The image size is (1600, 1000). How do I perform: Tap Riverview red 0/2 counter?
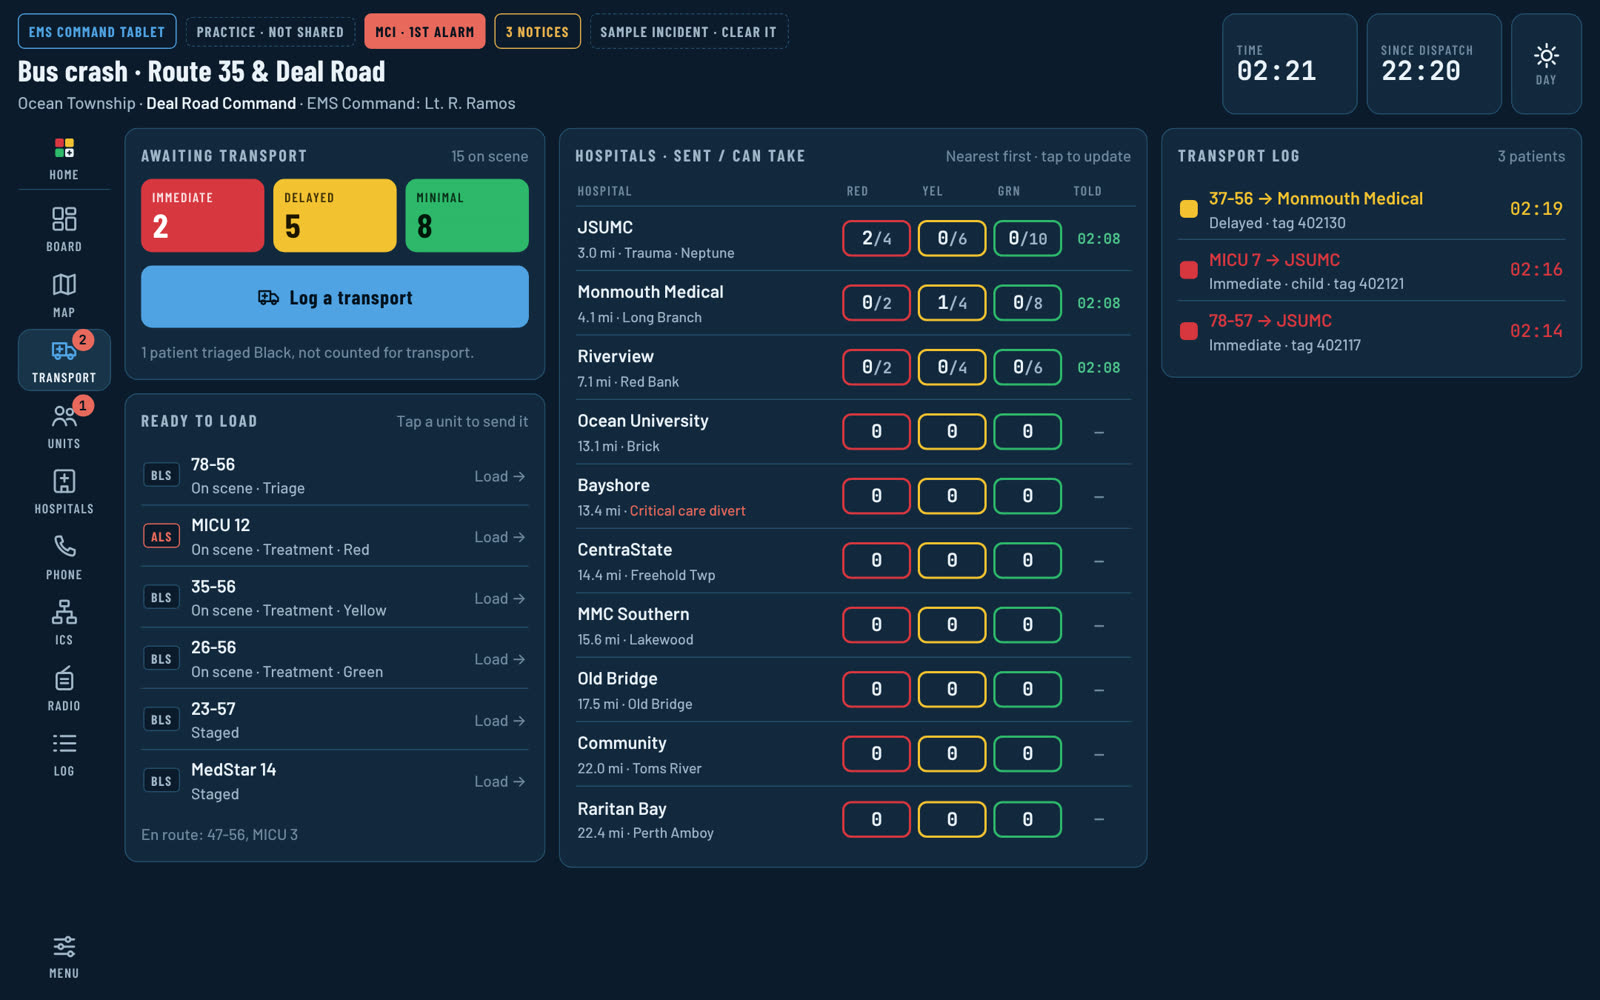click(x=877, y=367)
